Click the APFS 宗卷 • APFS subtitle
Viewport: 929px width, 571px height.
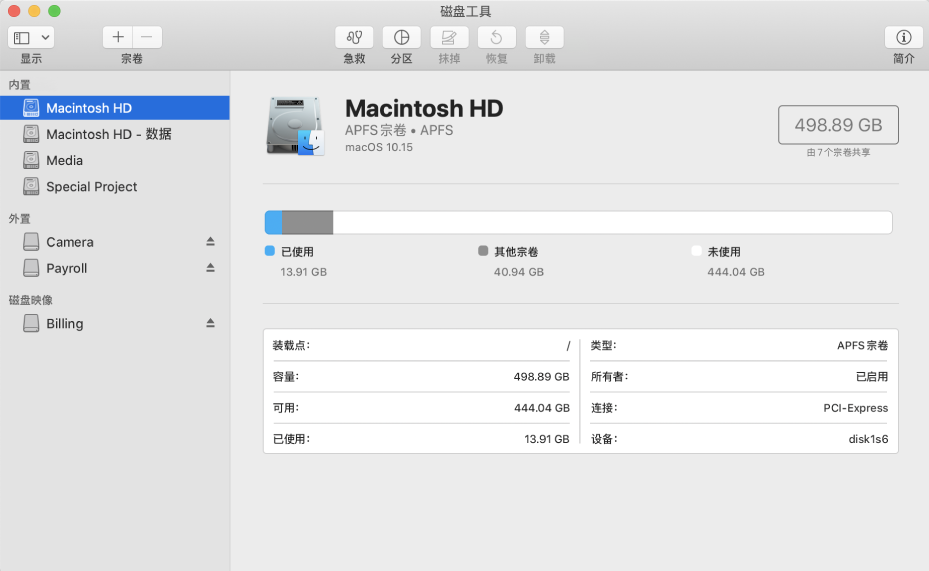(399, 130)
